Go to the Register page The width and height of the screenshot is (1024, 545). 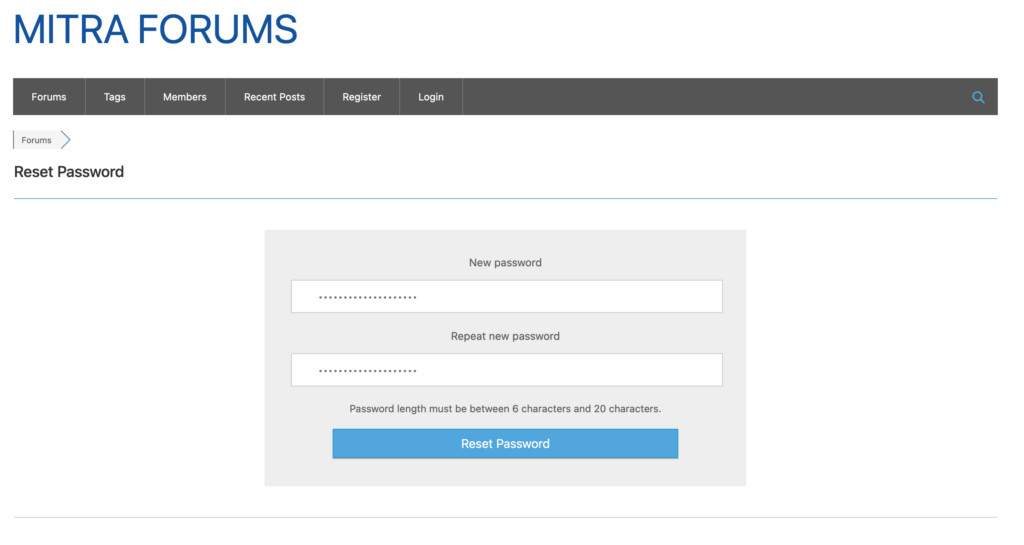(x=361, y=97)
